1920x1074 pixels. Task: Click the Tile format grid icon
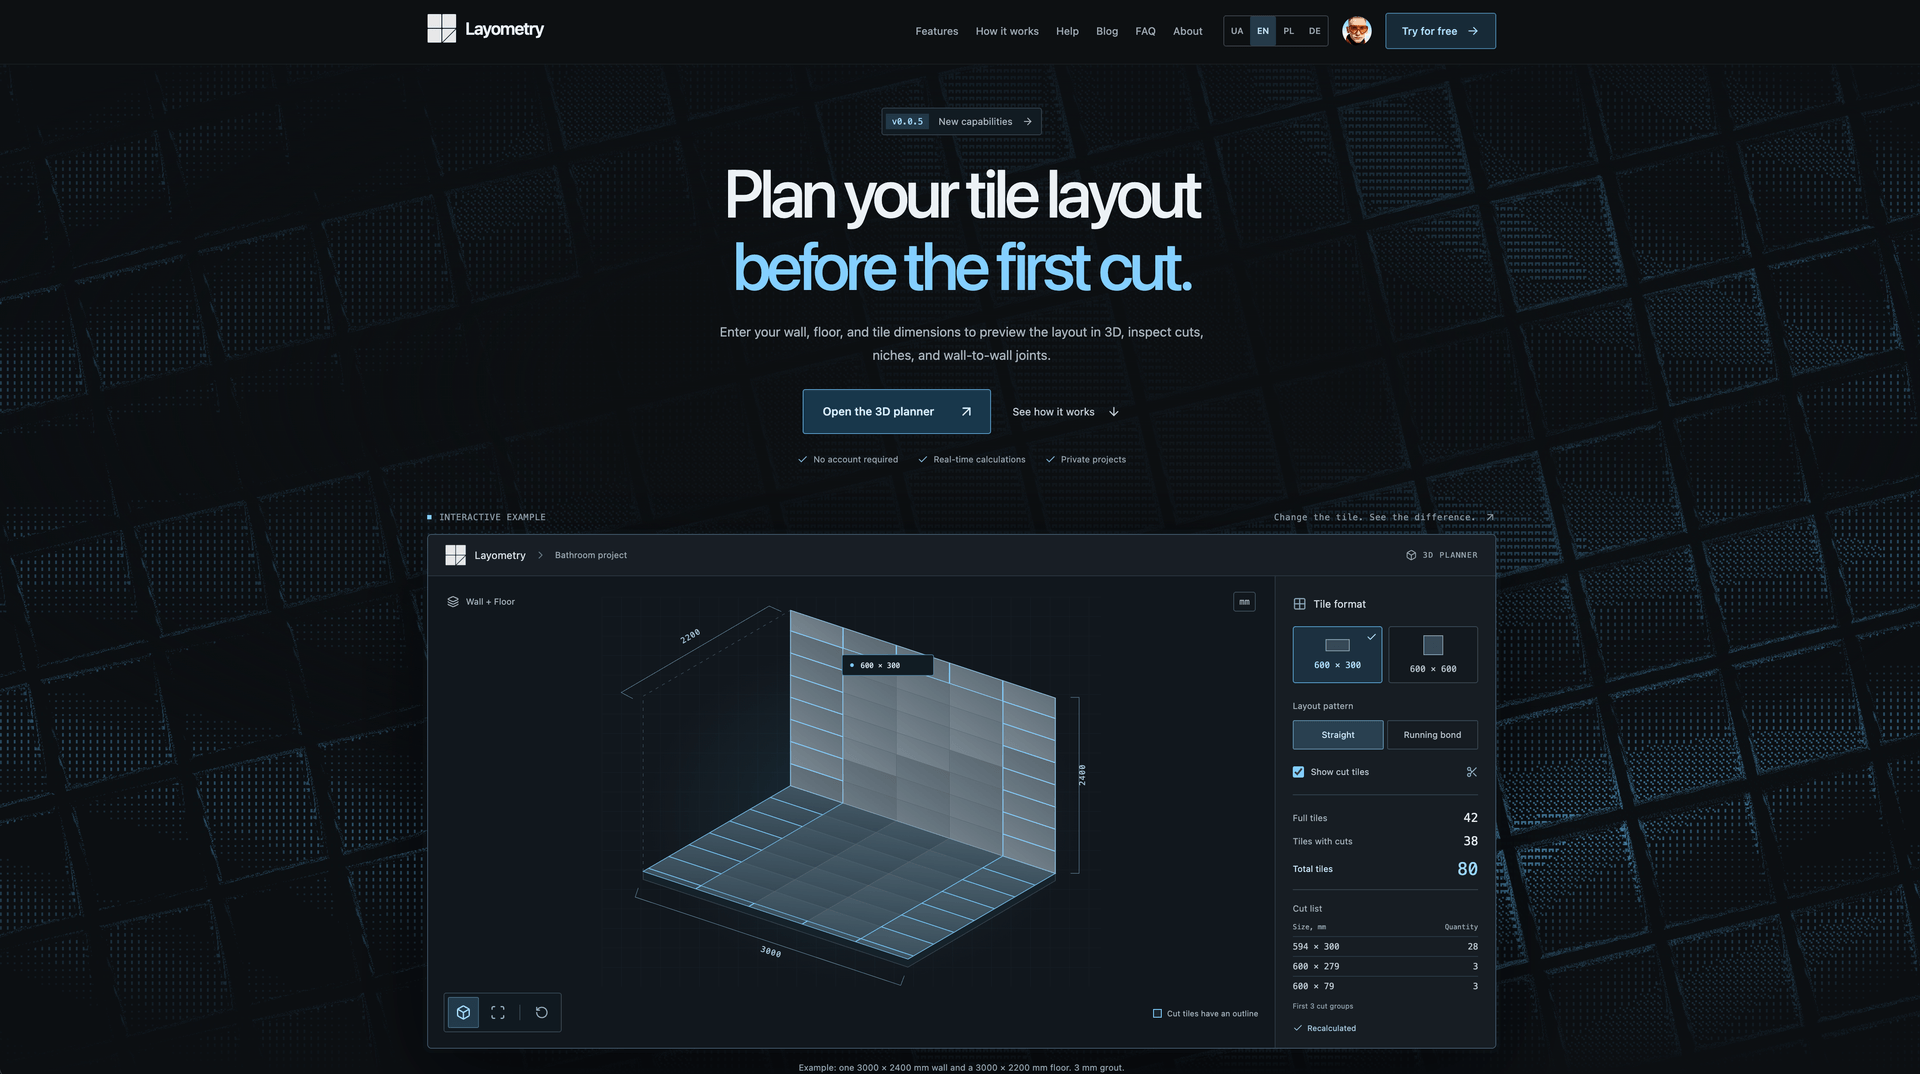1299,604
